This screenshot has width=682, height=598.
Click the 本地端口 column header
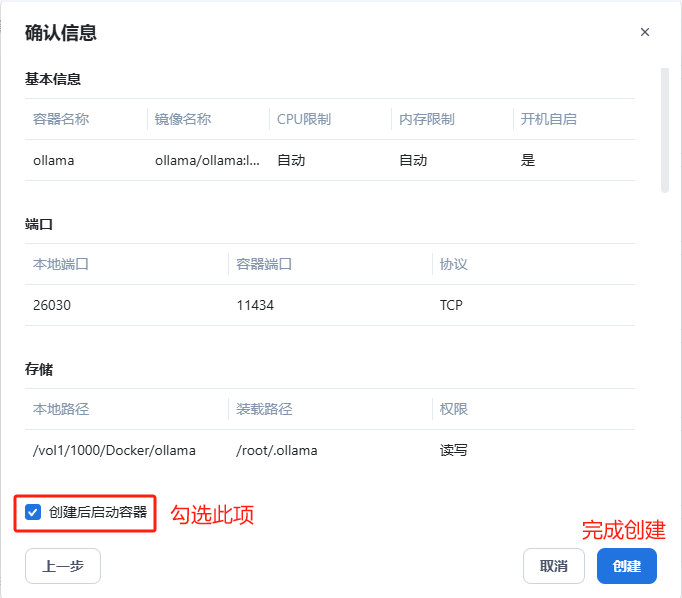(61, 264)
